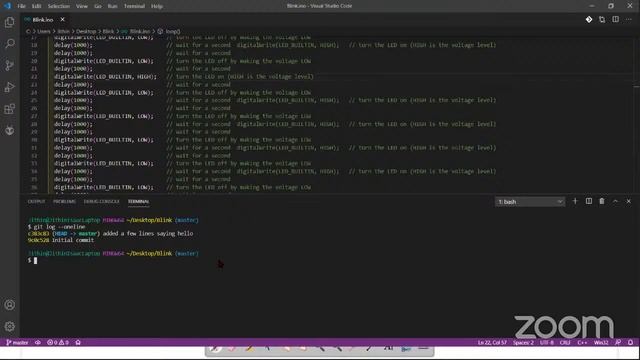Viewport: 640px width, 360px height.
Task: Close the Blink.ino editor tab
Action: tap(62, 20)
